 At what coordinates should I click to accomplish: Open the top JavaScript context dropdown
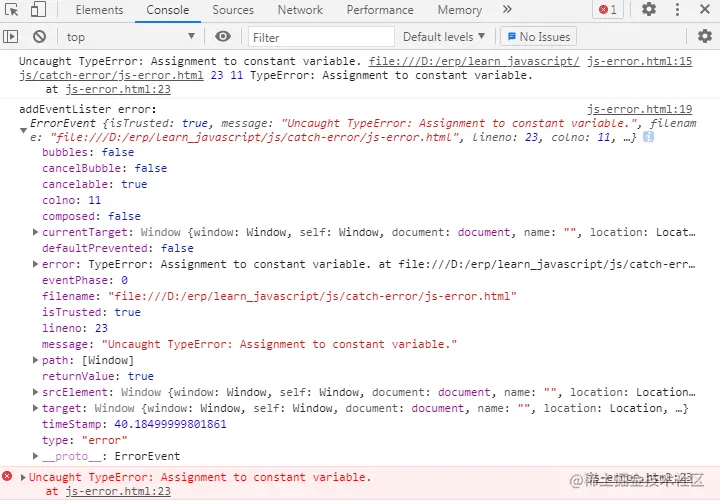pos(131,37)
